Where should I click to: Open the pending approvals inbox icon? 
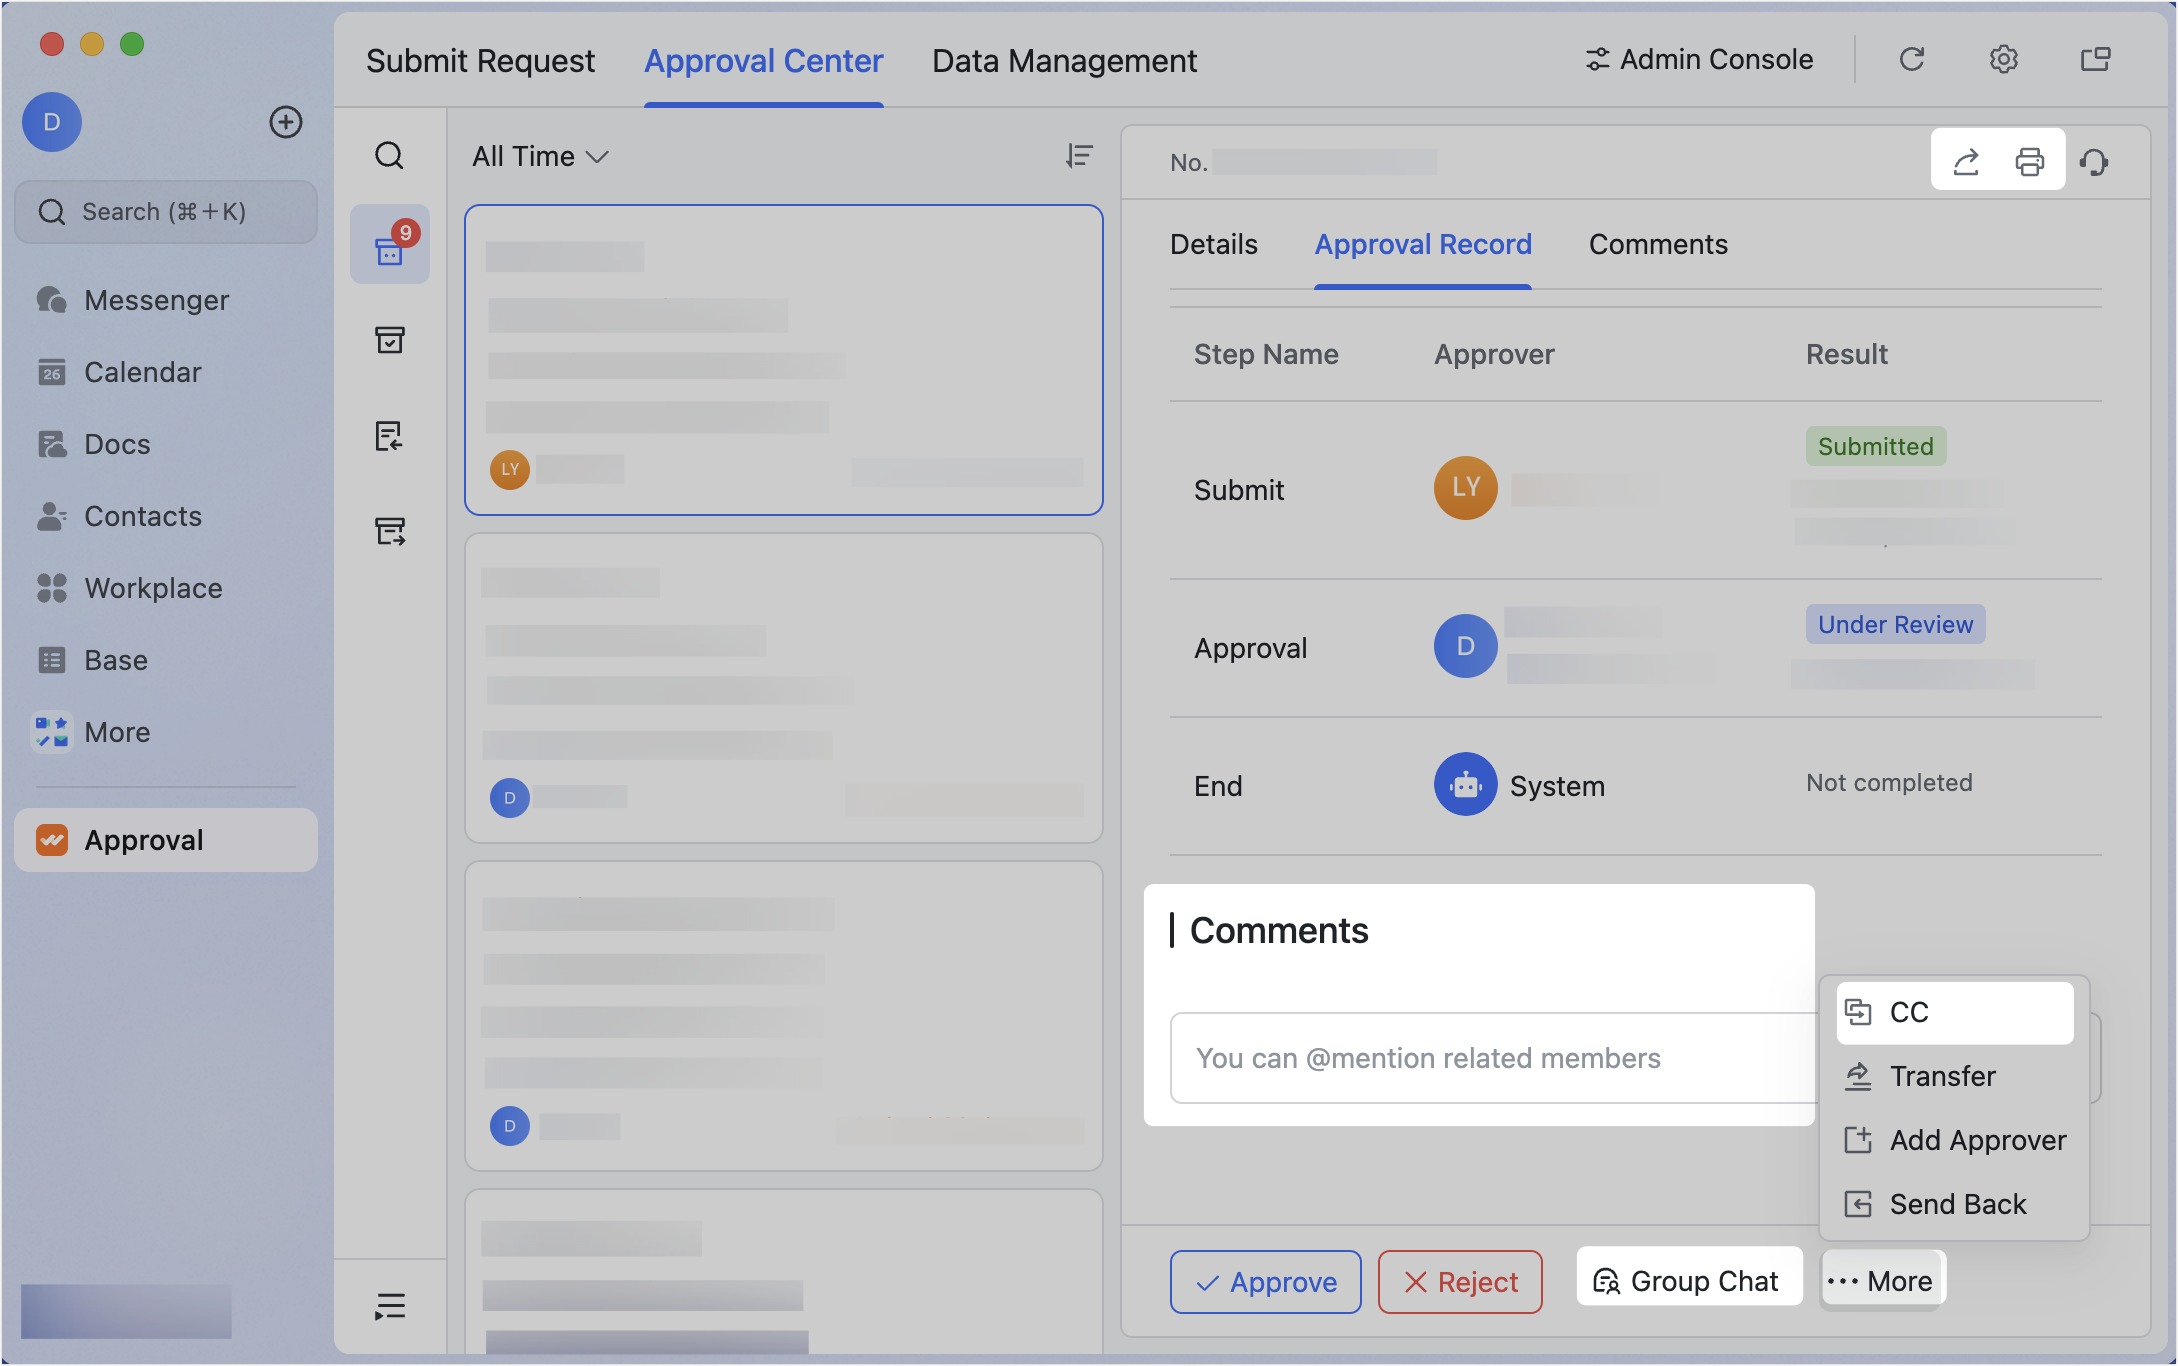(x=390, y=246)
